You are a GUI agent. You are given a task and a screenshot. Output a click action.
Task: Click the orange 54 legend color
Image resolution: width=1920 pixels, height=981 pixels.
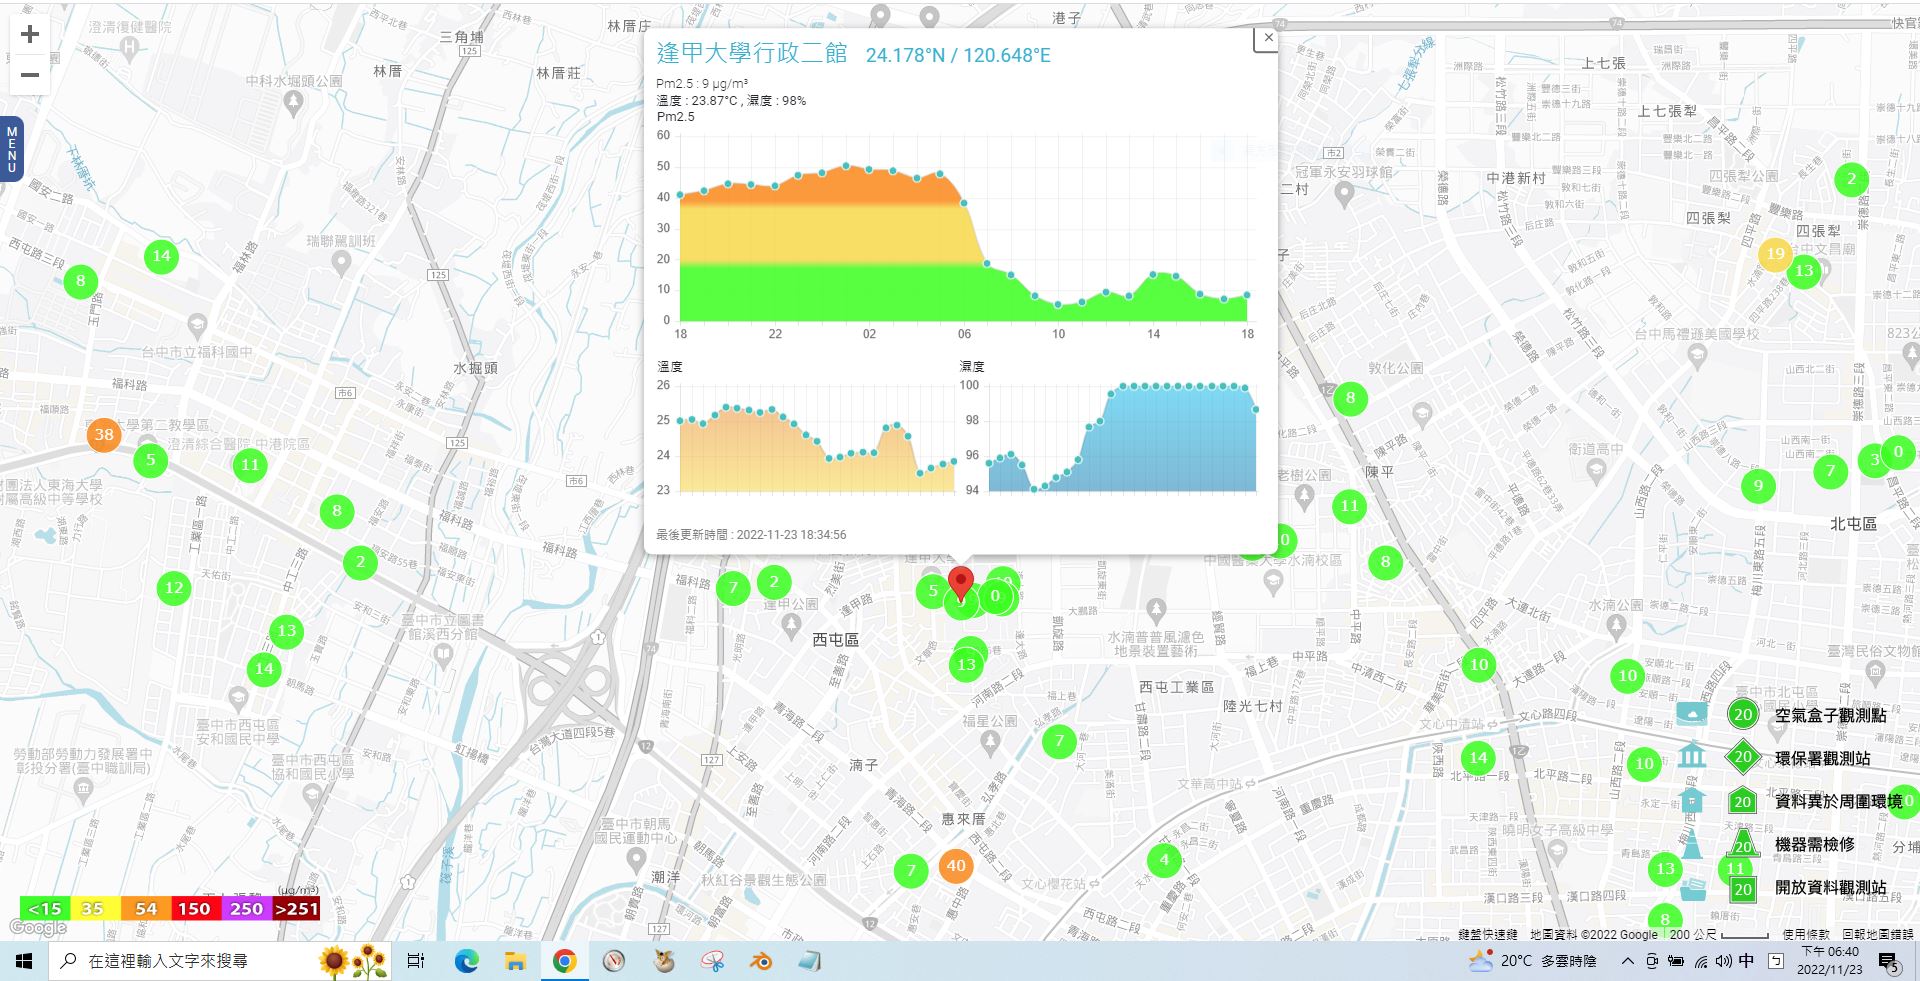pos(146,909)
